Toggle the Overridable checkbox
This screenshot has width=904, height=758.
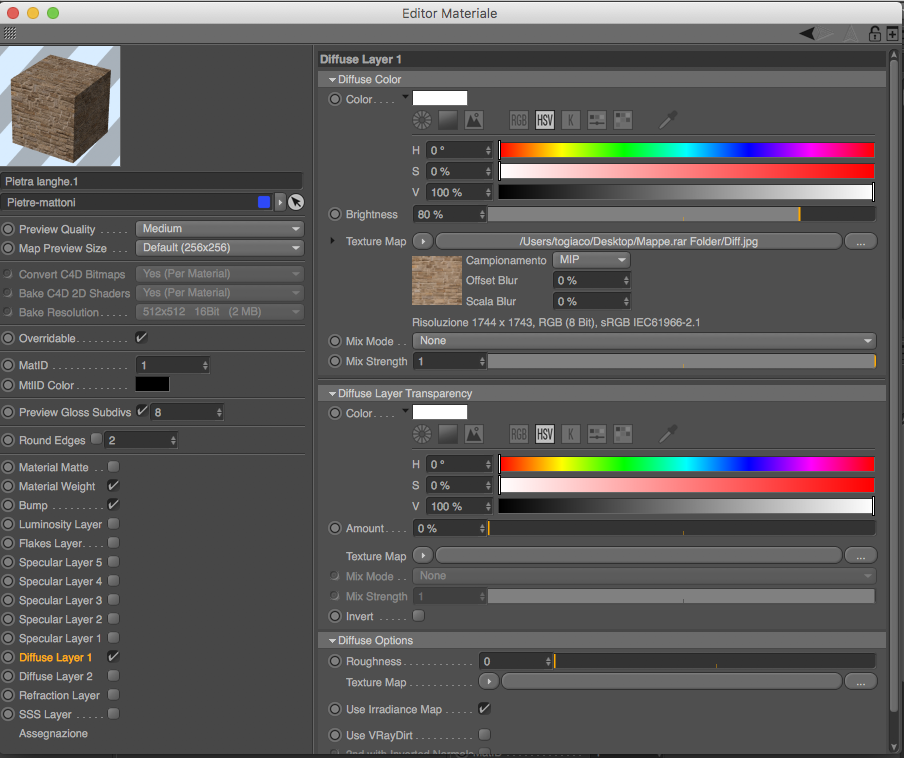point(141,338)
